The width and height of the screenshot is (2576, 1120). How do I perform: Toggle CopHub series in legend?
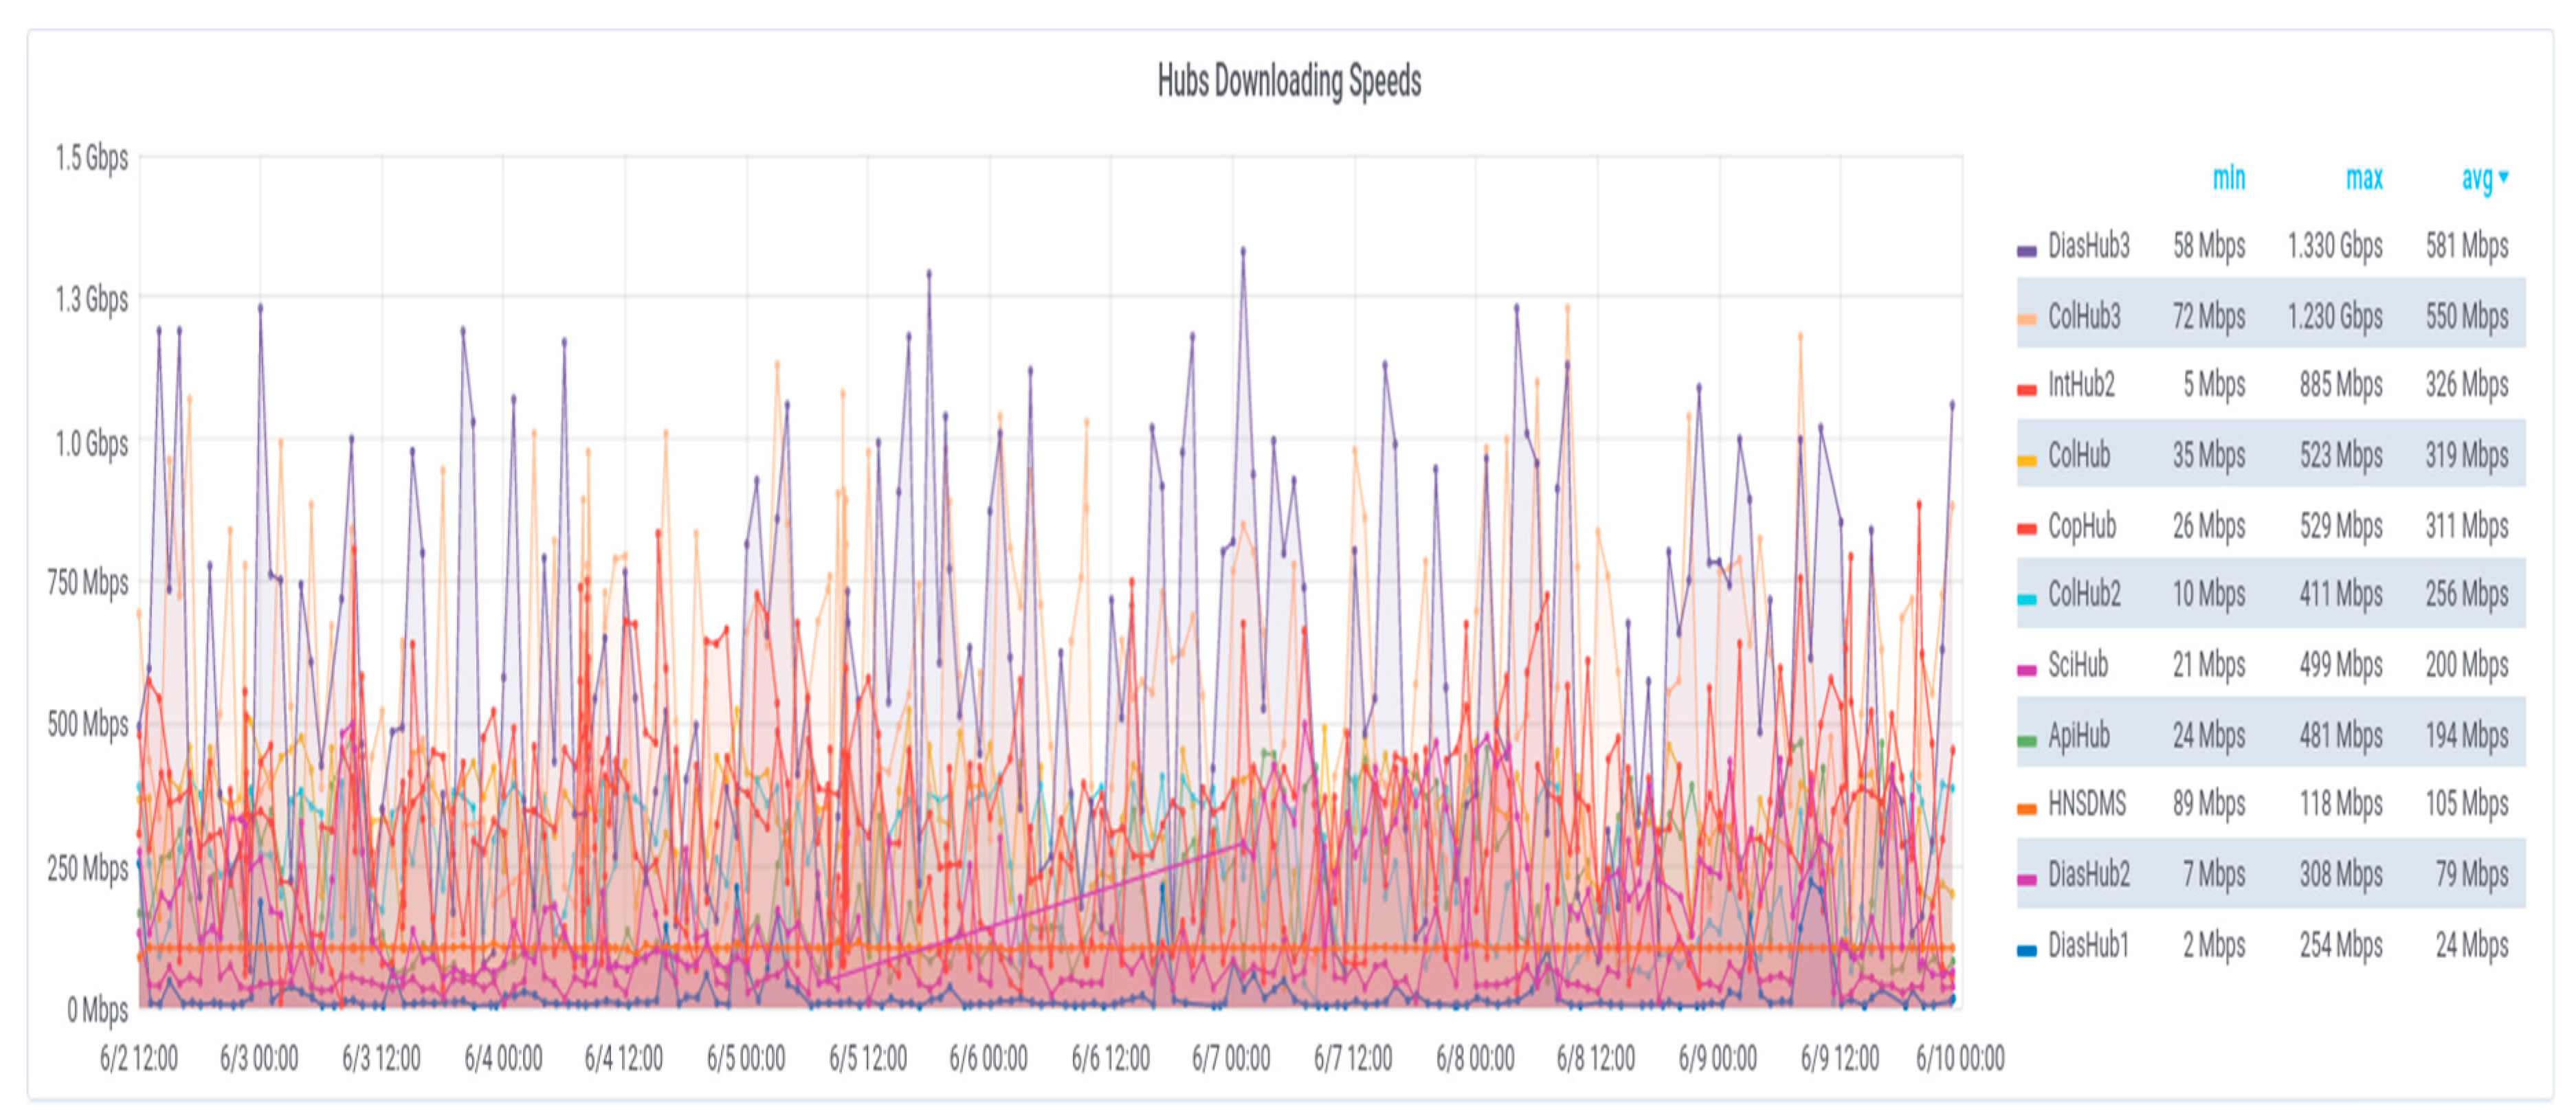click(2082, 525)
